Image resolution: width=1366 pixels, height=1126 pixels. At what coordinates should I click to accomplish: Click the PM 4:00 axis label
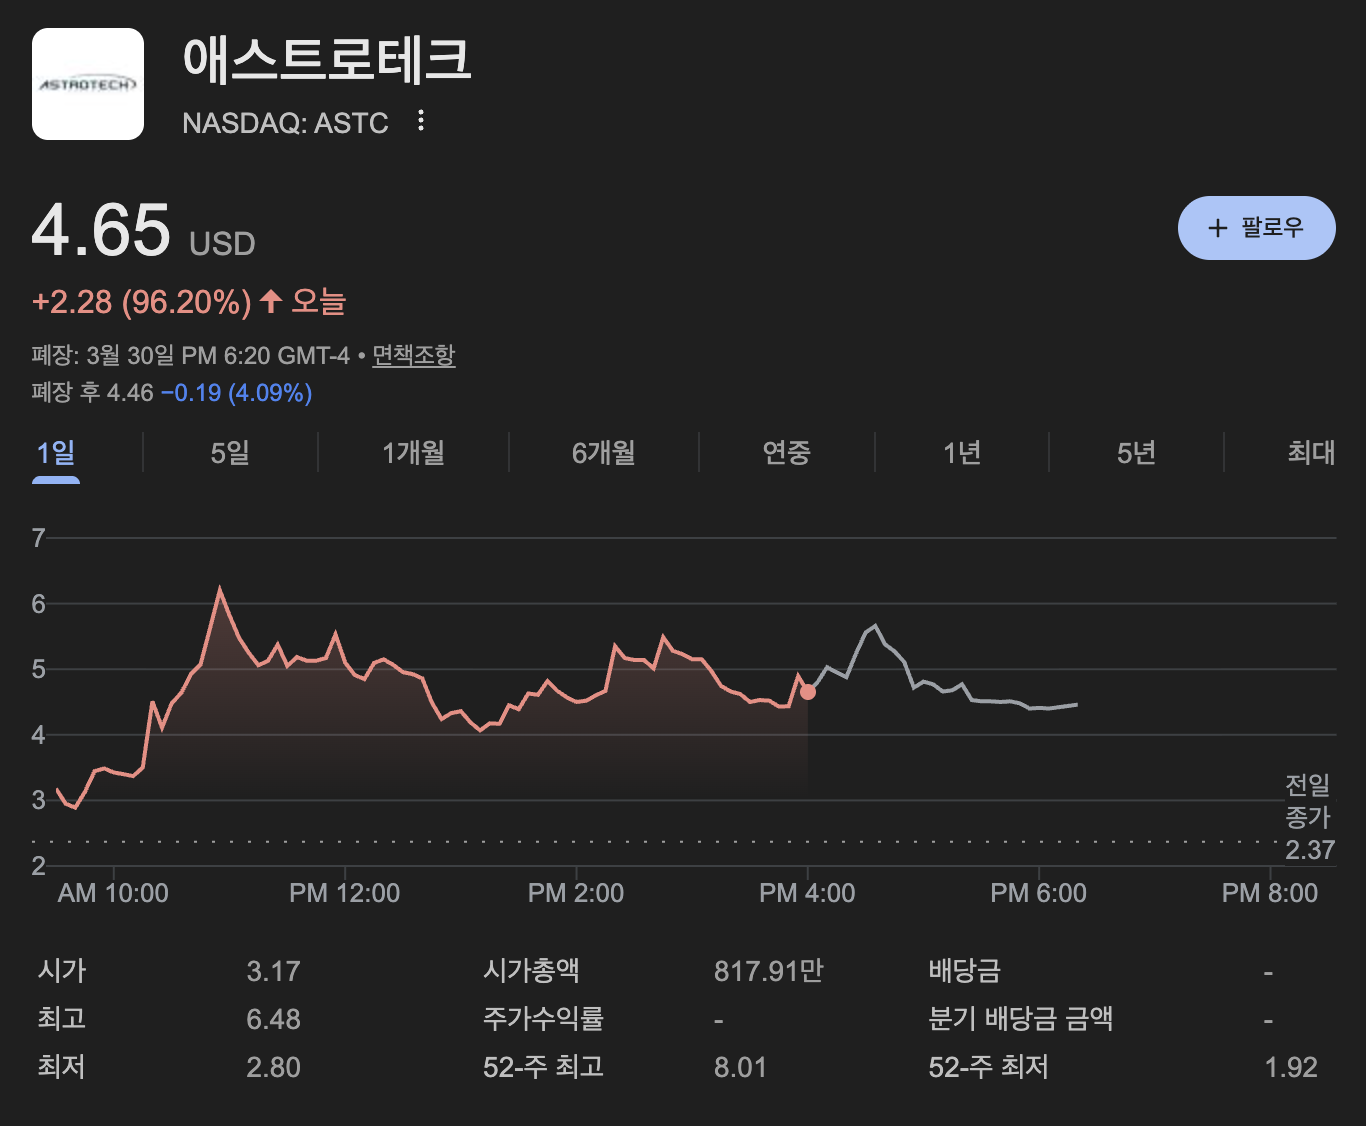(x=807, y=893)
